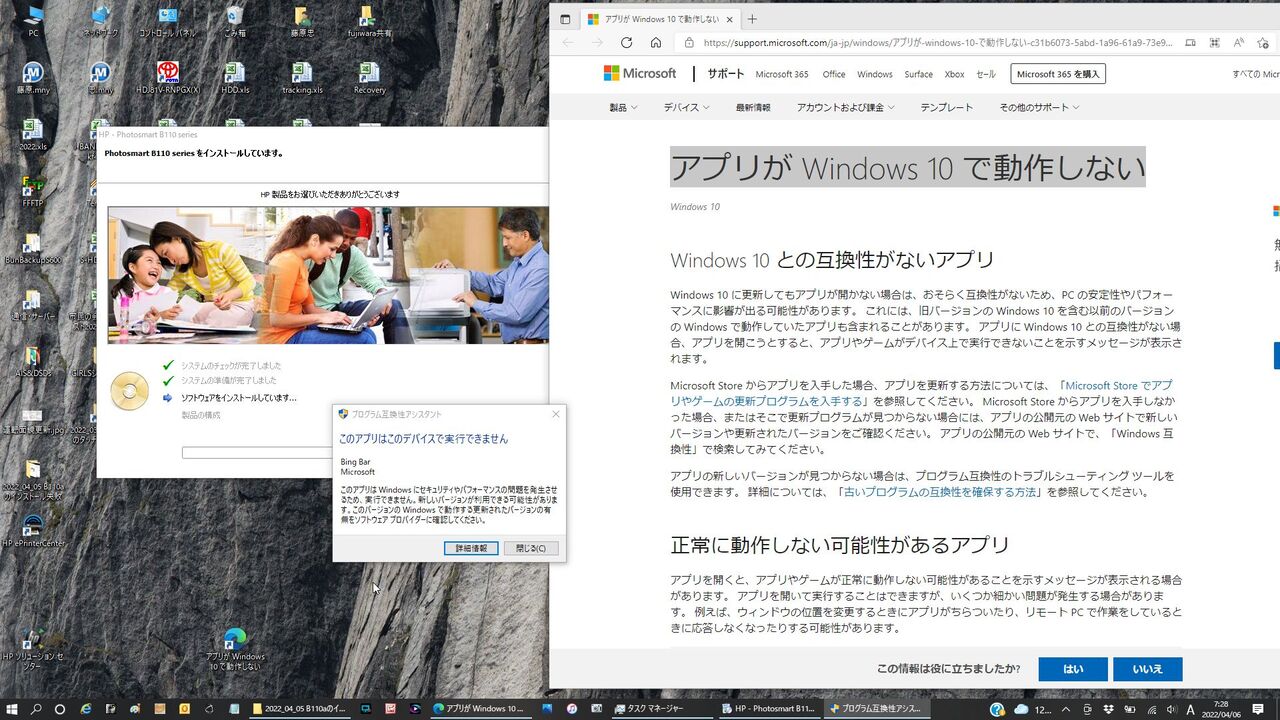Open the ネットワーク desktop icon
The image size is (1280, 720).
coord(100,20)
